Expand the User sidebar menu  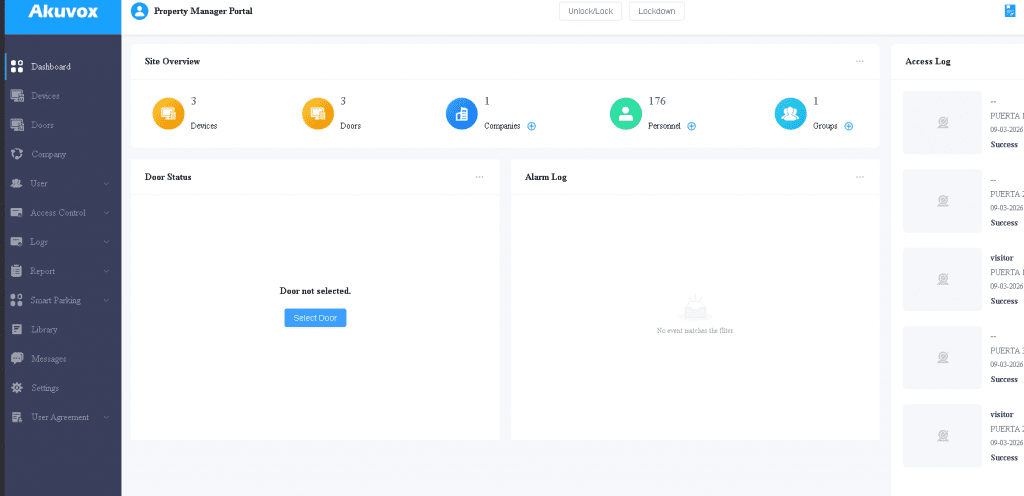point(60,184)
